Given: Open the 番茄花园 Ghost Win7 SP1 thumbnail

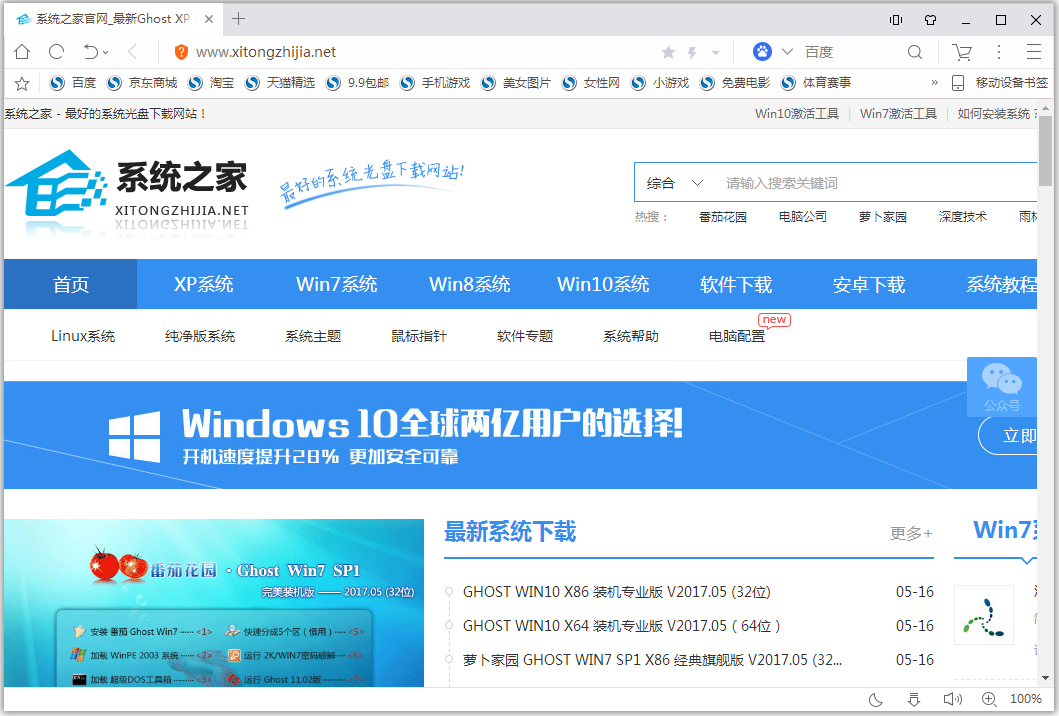Looking at the screenshot, I should (x=214, y=603).
